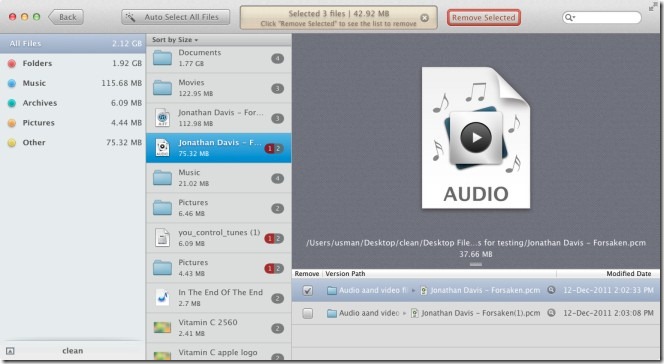Check remove for Forsaken(1).pcm
664x364 pixels.
click(308, 313)
